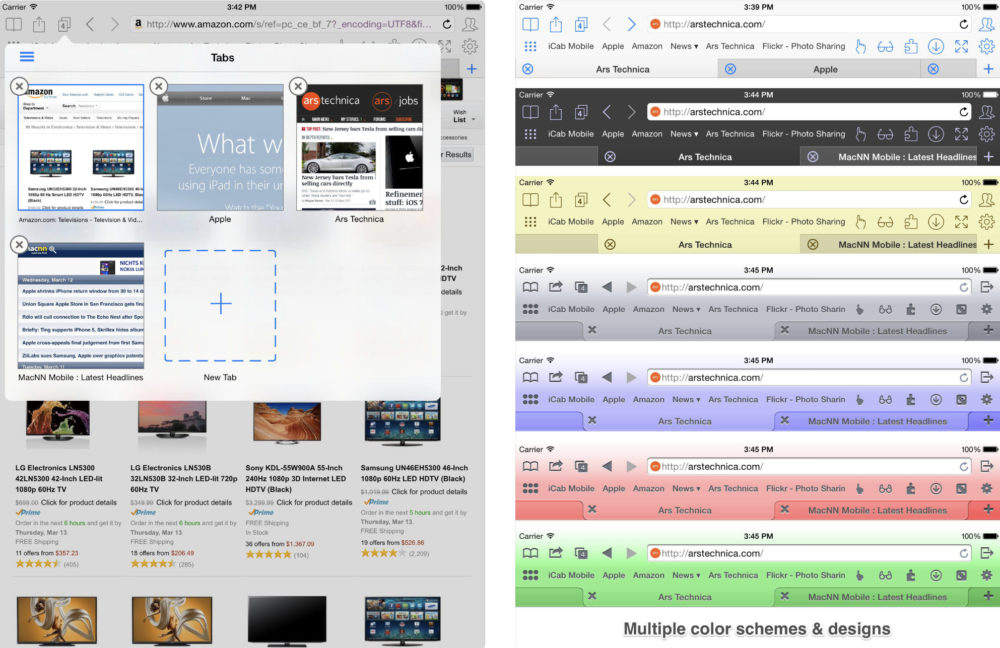
Task: Toggle fullscreen icon in white scheme
Action: [961, 46]
